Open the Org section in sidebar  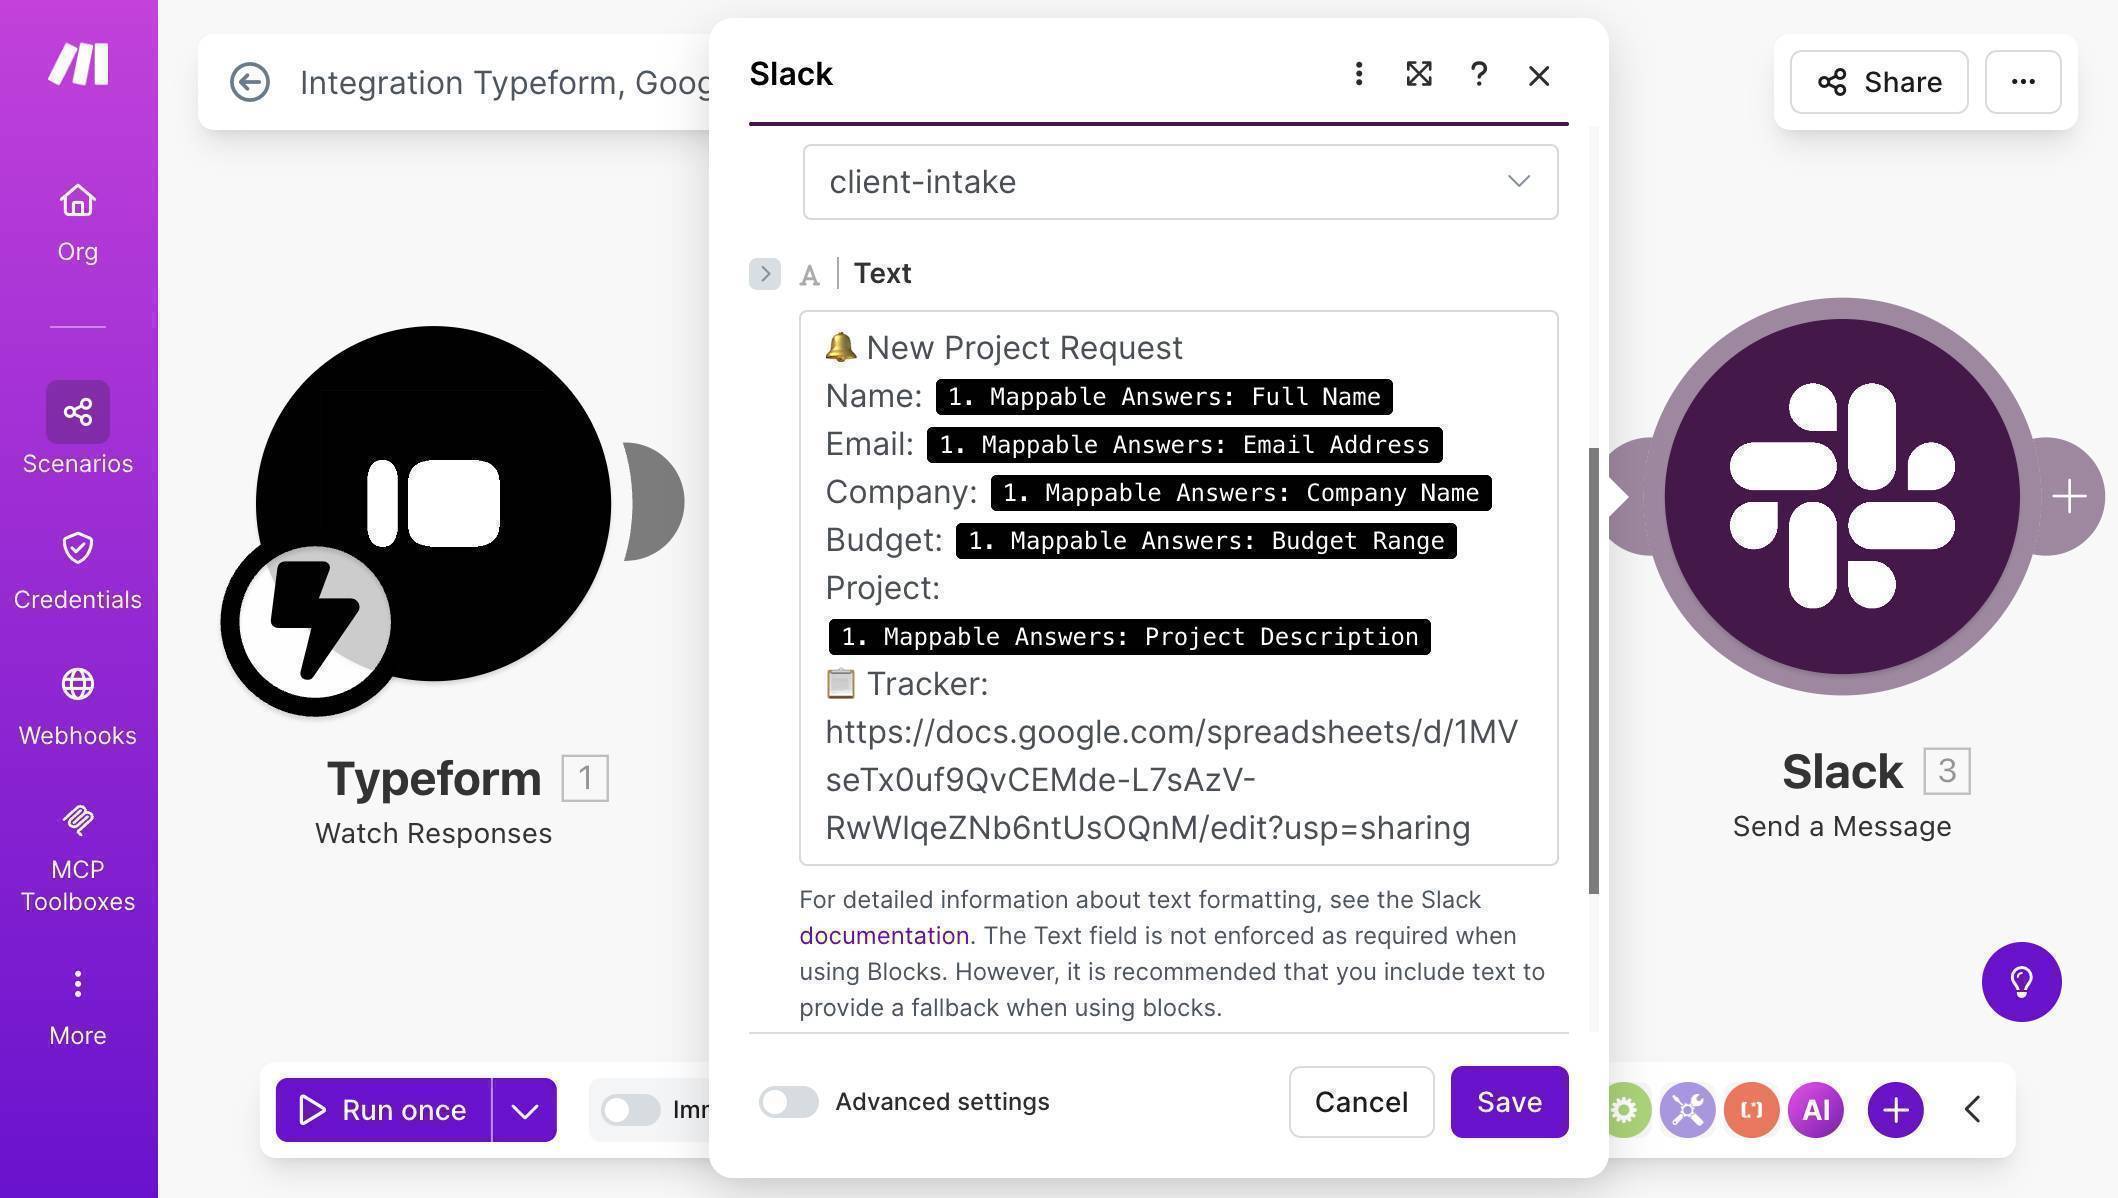77,220
